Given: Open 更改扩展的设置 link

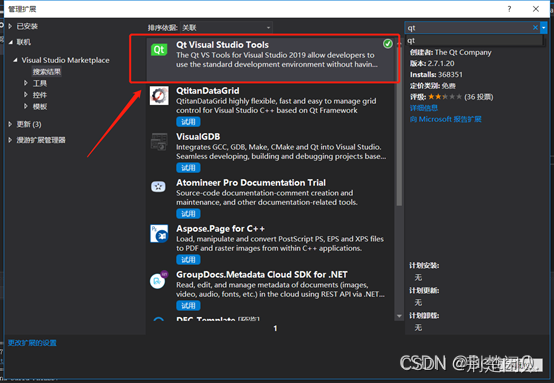Looking at the screenshot, I should click(x=32, y=343).
